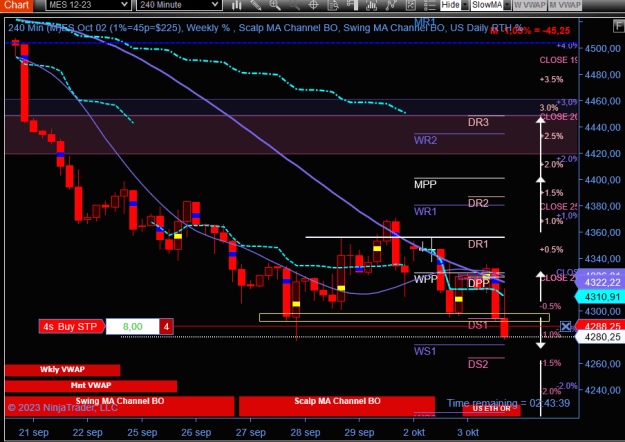Image resolution: width=625 pixels, height=442 pixels.
Task: Toggle the W VWAP toolbar button
Action: point(529,5)
